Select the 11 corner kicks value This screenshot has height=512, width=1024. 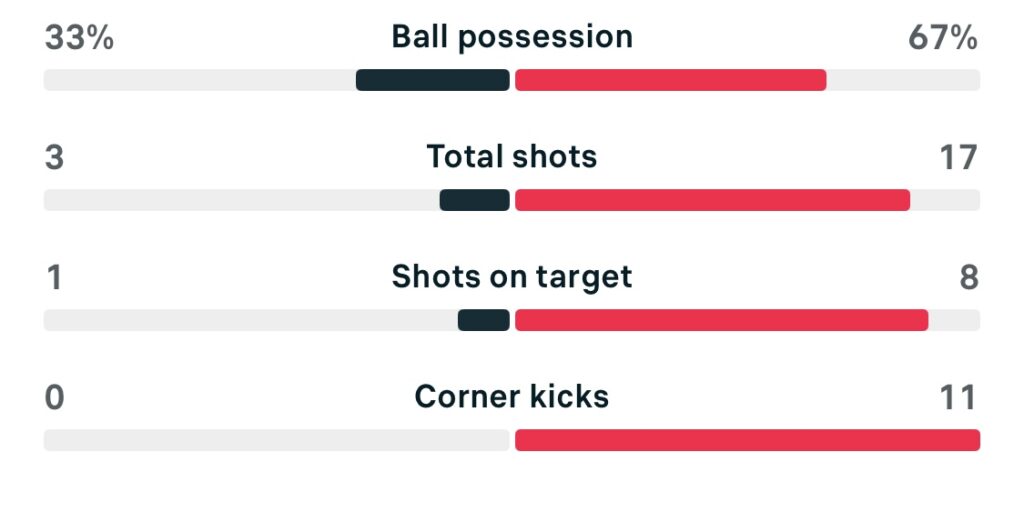(957, 398)
